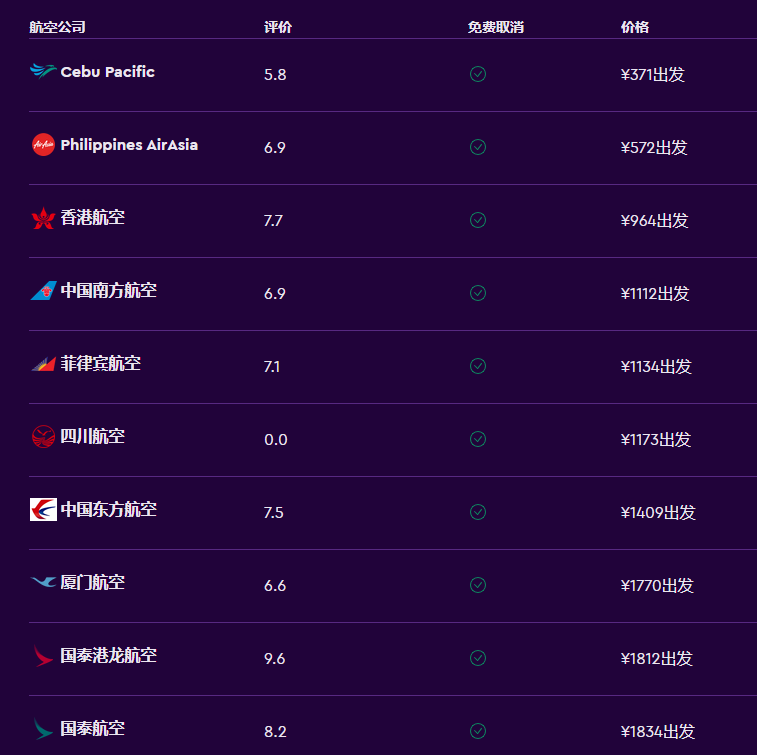
Task: Click the Philippines AirAsia red logo
Action: [43, 145]
